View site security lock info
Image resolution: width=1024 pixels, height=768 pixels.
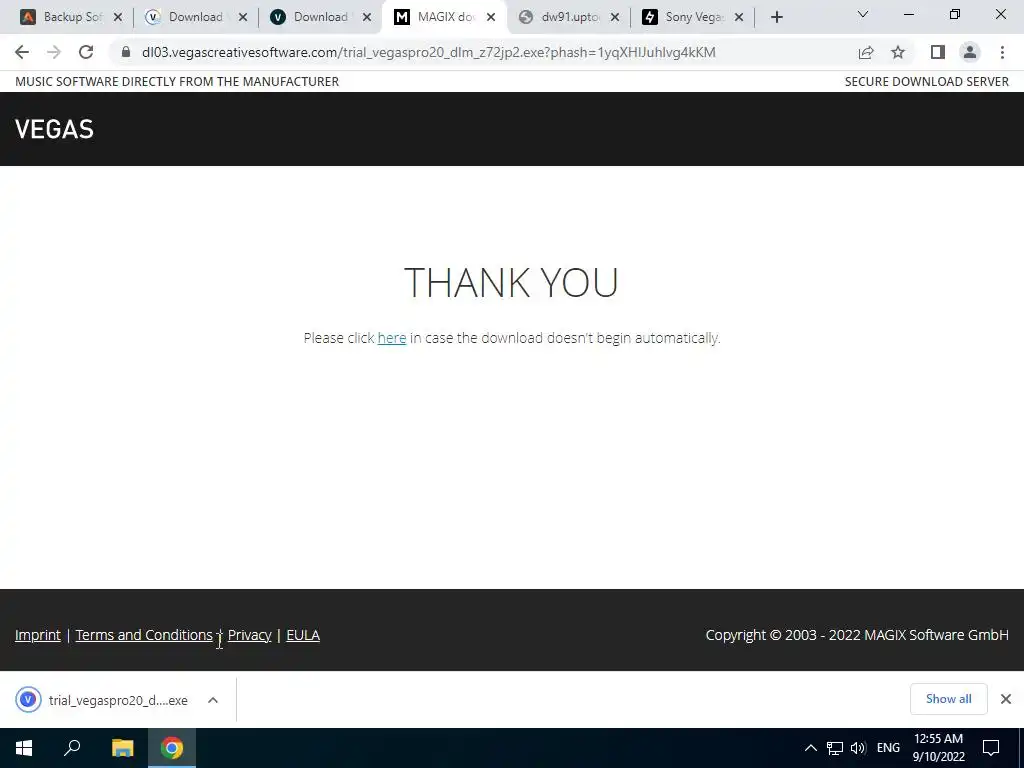(126, 52)
